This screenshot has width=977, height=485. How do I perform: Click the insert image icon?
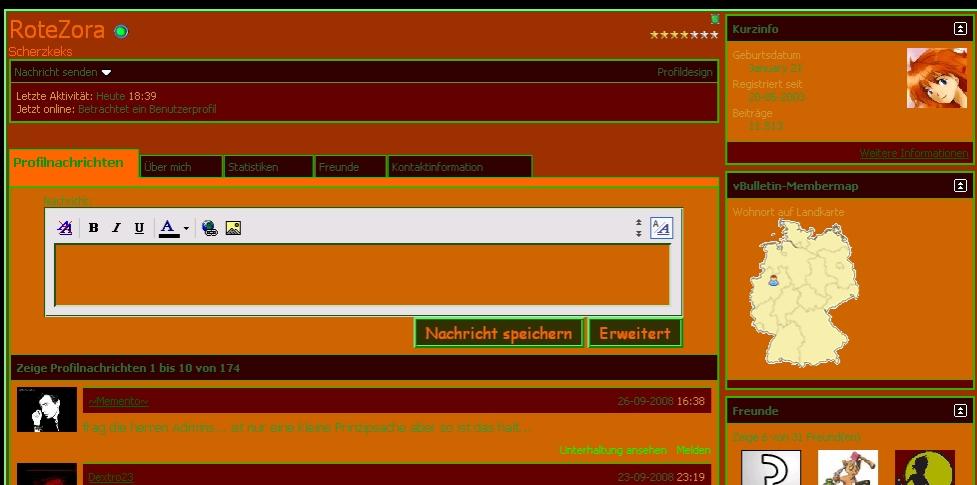(233, 228)
